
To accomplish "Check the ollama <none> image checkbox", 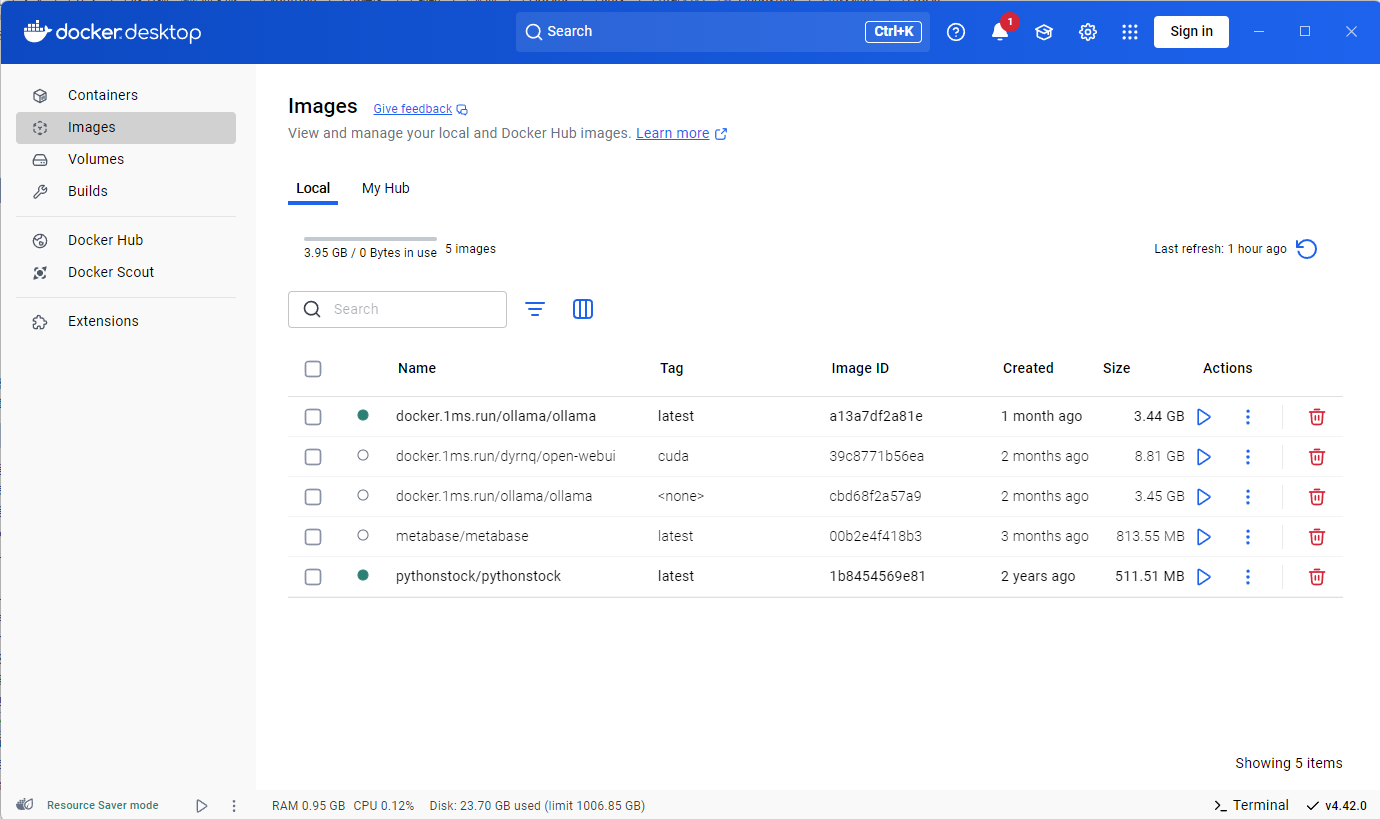I will (x=313, y=497).
